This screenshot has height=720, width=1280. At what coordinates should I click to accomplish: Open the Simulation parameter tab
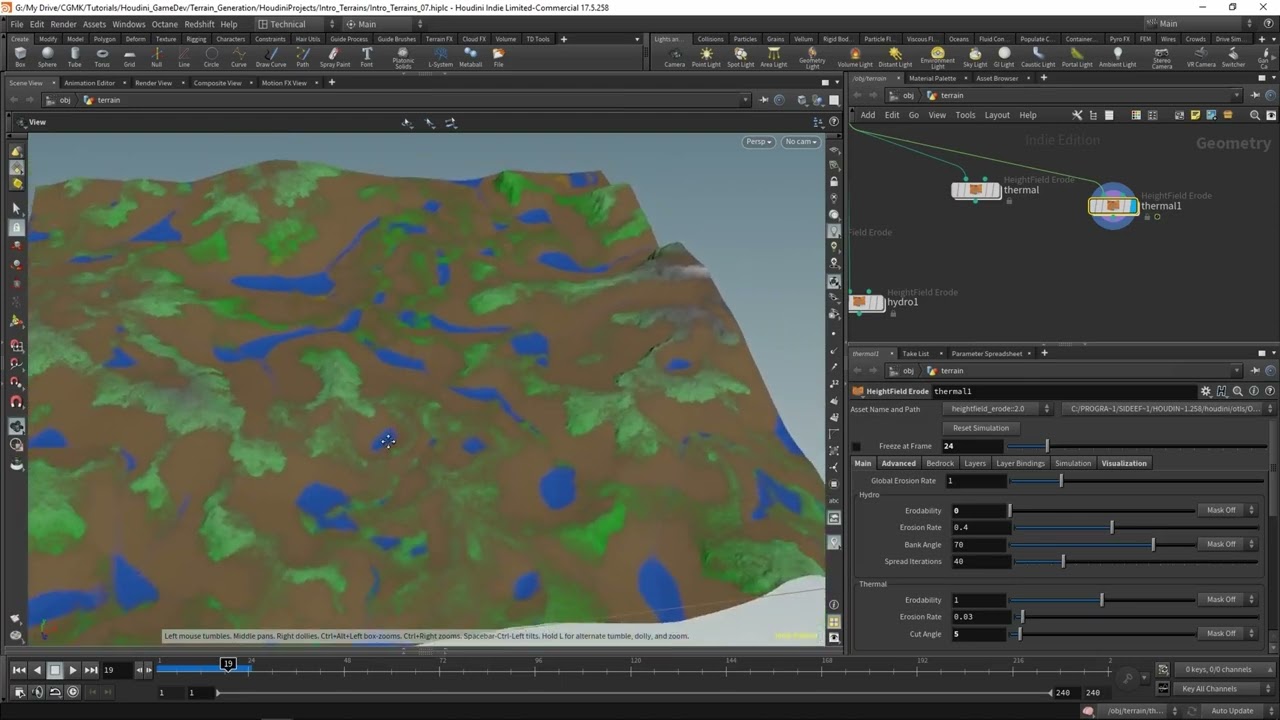1073,463
